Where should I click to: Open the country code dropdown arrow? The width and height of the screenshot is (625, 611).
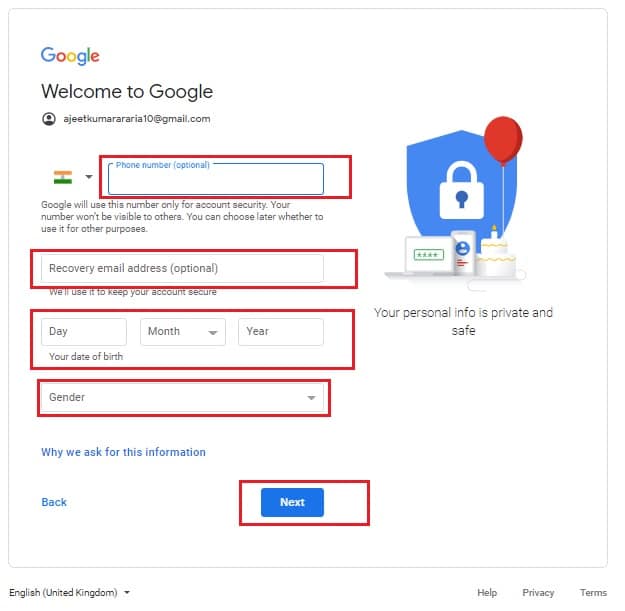[89, 177]
